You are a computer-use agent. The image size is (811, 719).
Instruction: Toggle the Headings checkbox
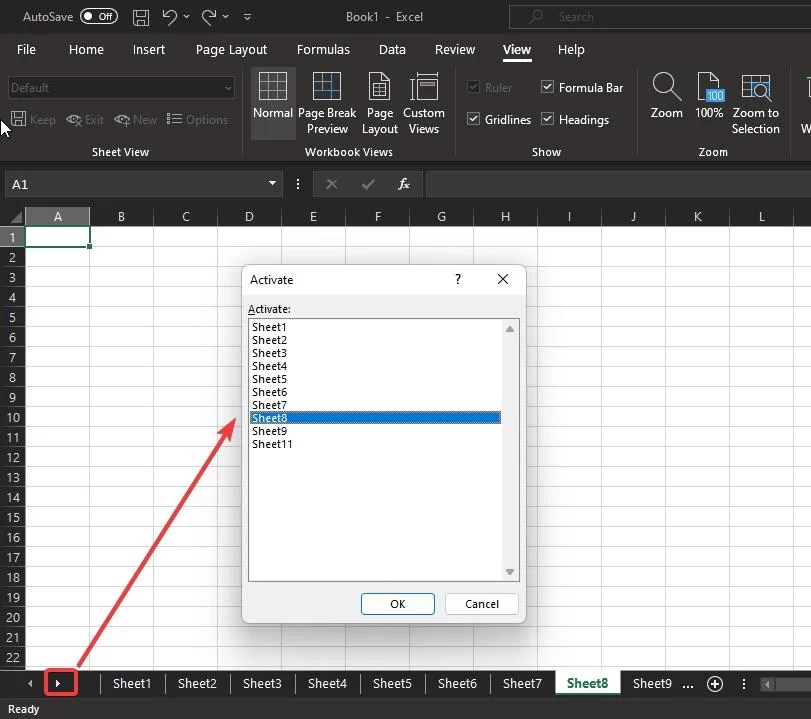[x=547, y=119]
